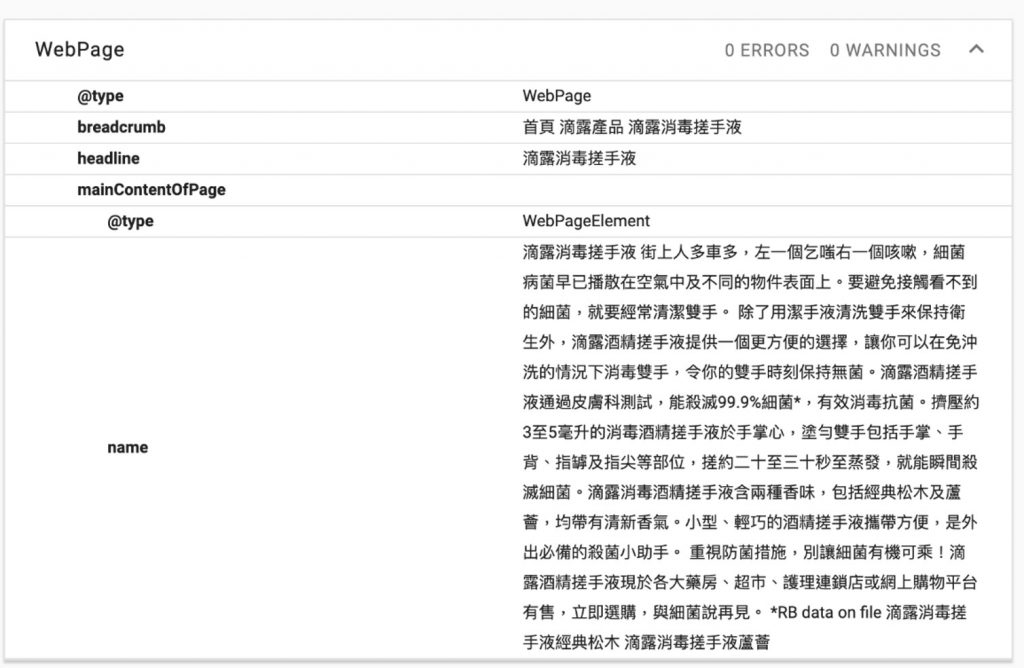Screen dimensions: 1024x668
Task: Click the 0 WARNINGS count
Action: point(885,50)
